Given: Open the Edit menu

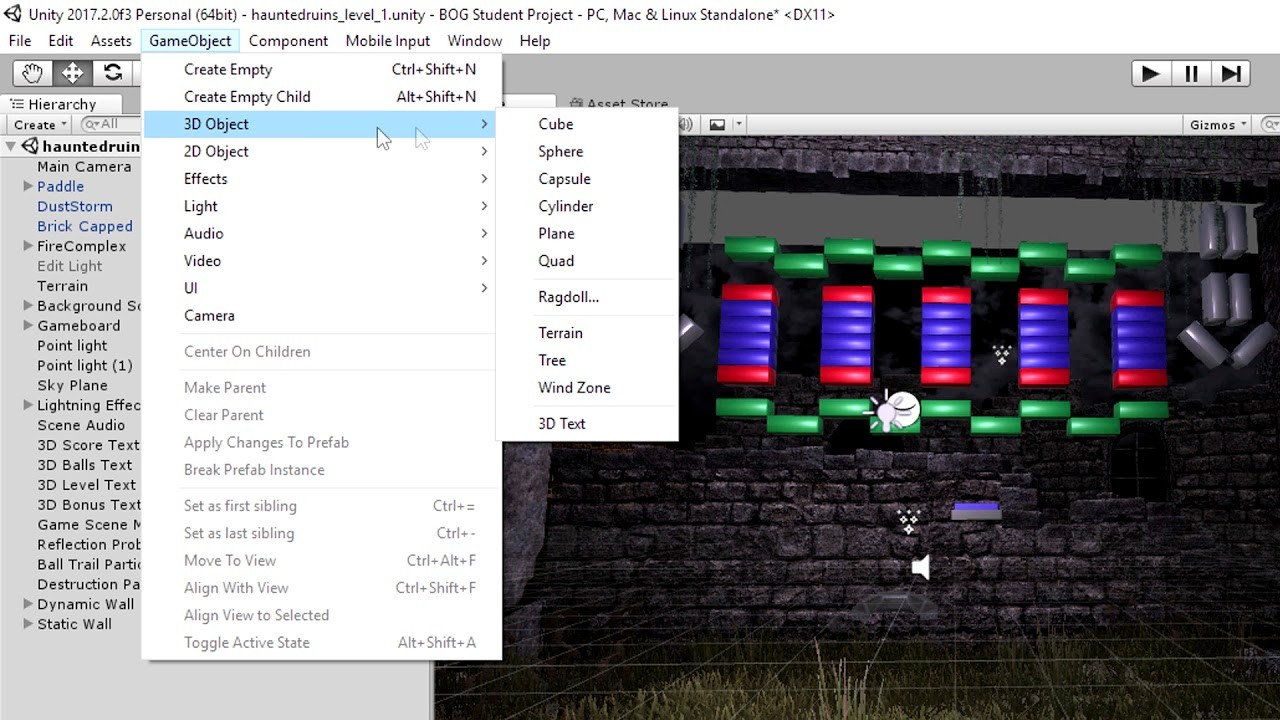Looking at the screenshot, I should [61, 41].
